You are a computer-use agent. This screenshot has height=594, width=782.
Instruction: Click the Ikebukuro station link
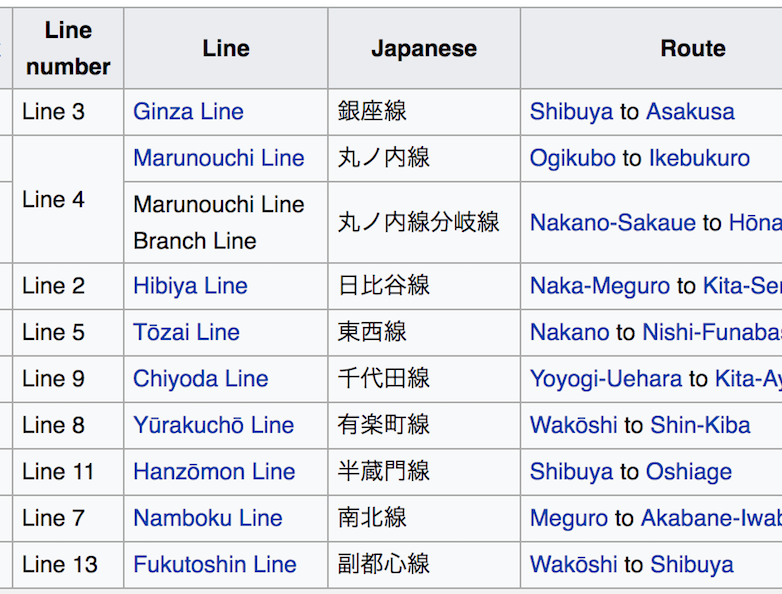tap(698, 158)
